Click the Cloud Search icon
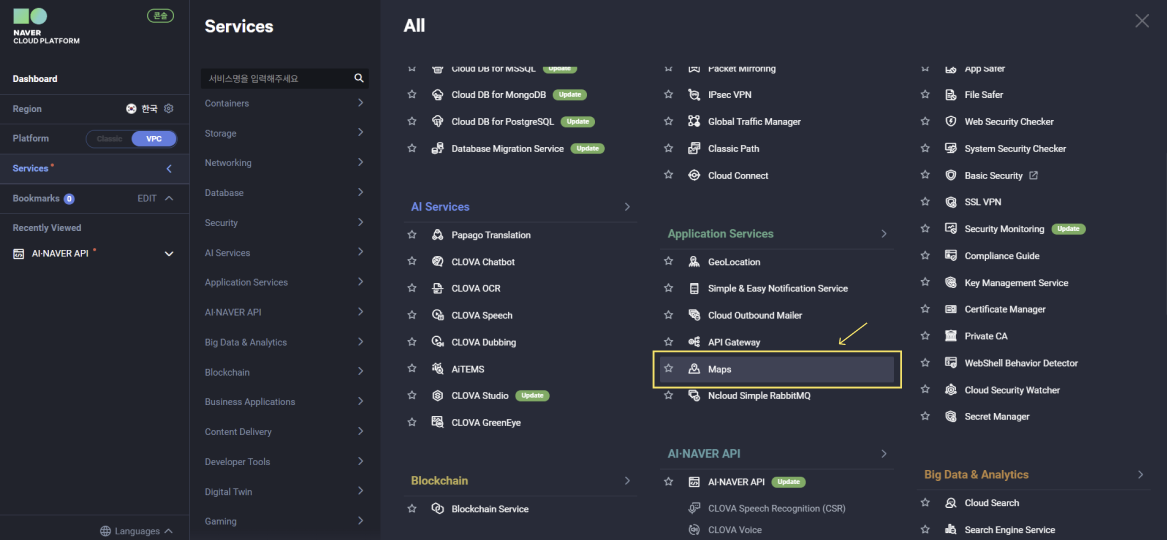 [x=950, y=503]
